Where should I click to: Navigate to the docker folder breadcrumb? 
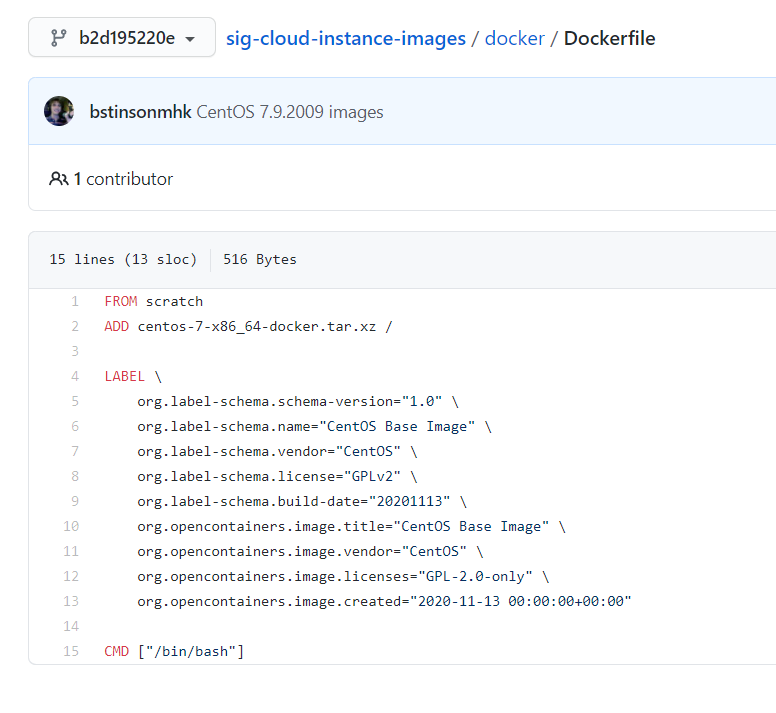pos(514,39)
